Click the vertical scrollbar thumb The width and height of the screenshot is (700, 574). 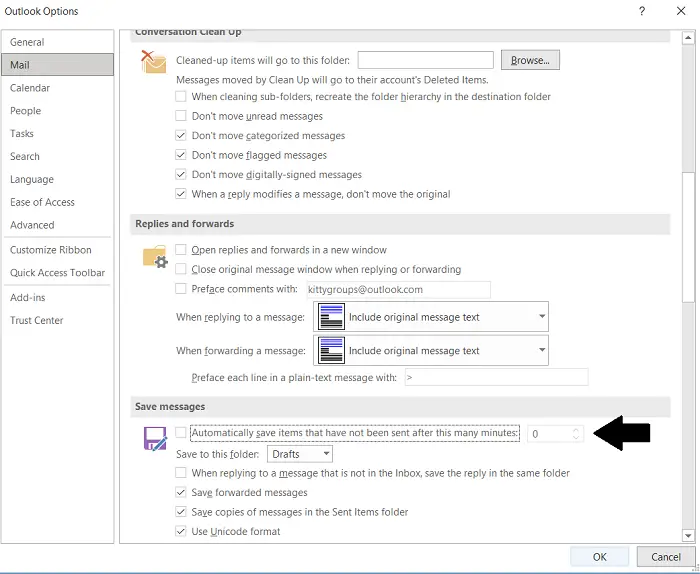click(x=688, y=237)
